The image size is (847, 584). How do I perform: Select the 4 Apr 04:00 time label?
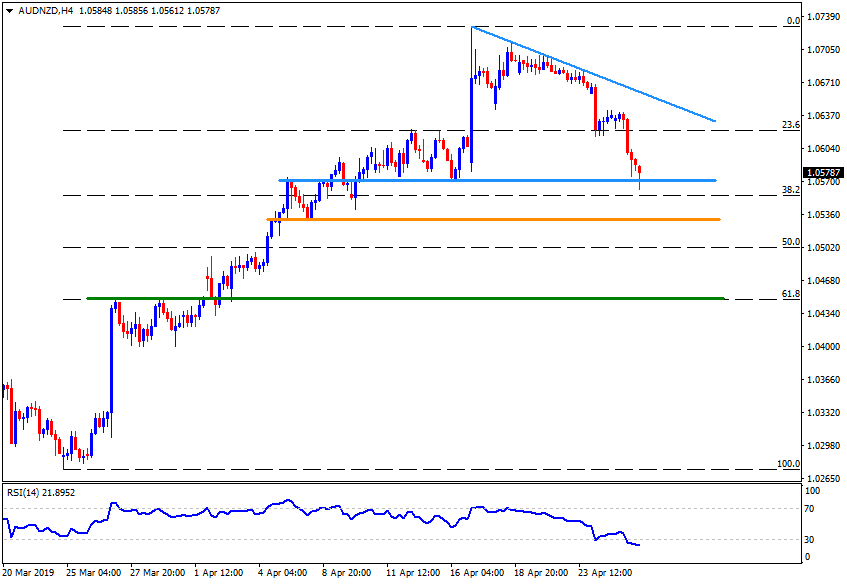click(283, 573)
